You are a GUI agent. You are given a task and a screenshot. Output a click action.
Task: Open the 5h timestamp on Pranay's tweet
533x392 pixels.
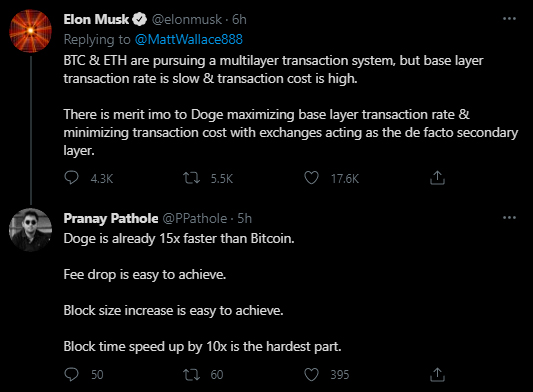click(x=244, y=218)
